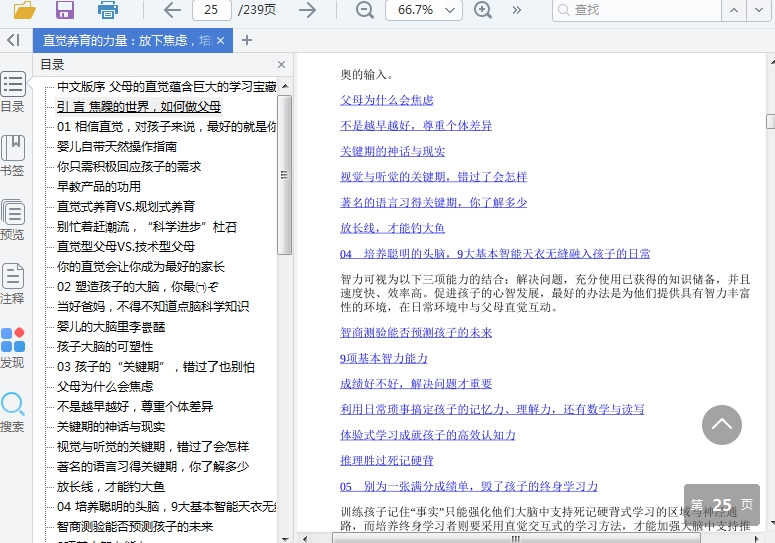Select outline entry 中文版序 父母的直觉蕴含巨大的学习宝藏
775x543 pixels.
(167, 87)
